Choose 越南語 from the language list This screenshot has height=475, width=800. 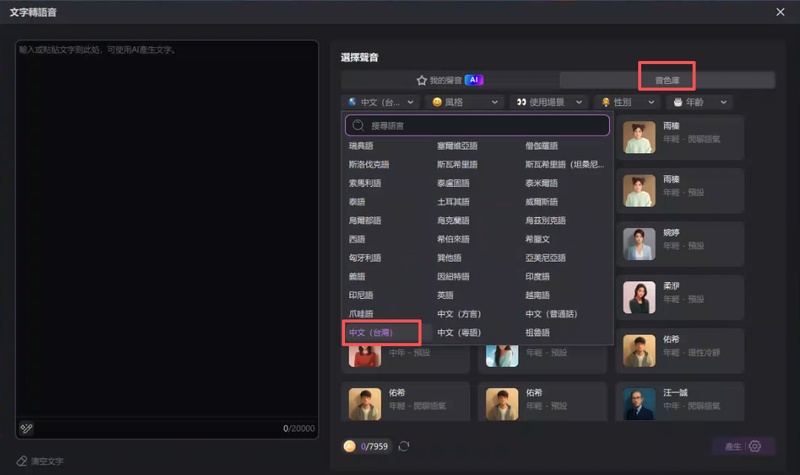pyautogui.click(x=538, y=295)
